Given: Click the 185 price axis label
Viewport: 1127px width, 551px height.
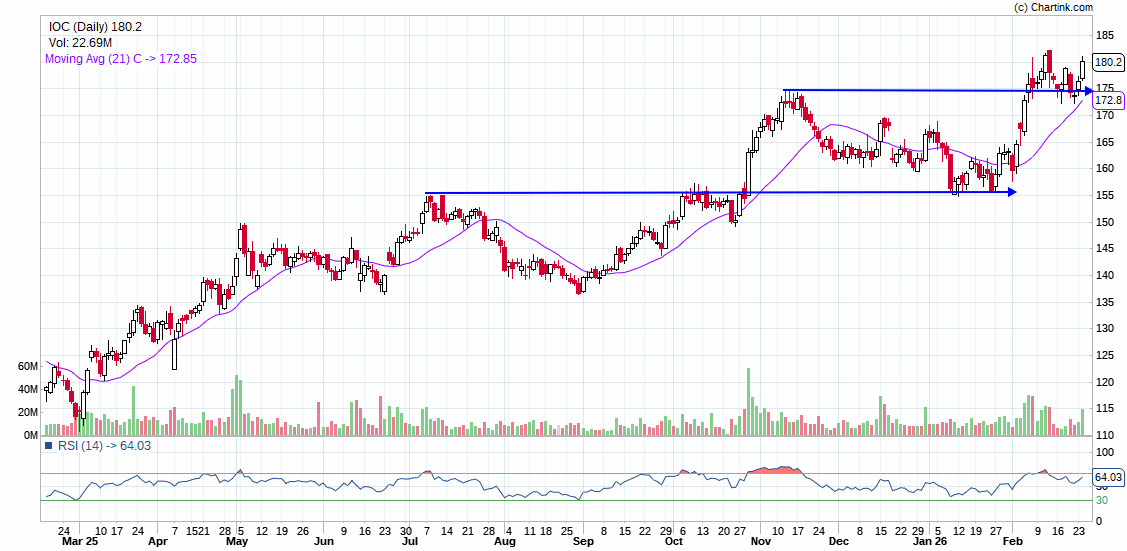Looking at the screenshot, I should pos(1104,35).
